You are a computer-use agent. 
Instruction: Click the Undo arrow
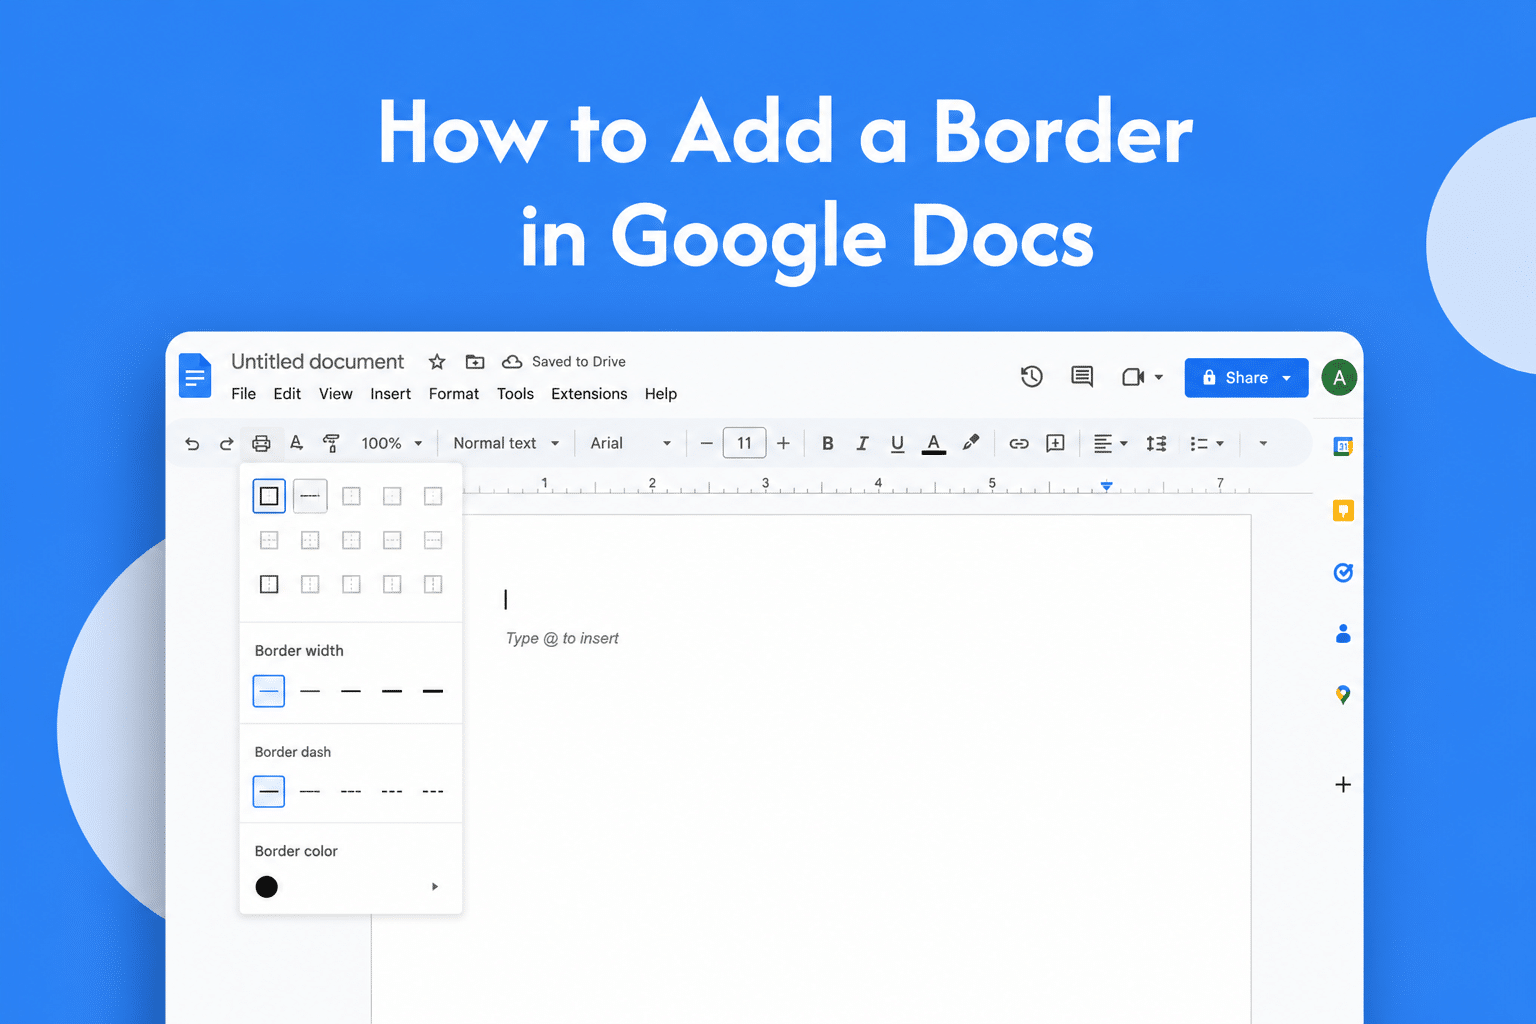192,444
